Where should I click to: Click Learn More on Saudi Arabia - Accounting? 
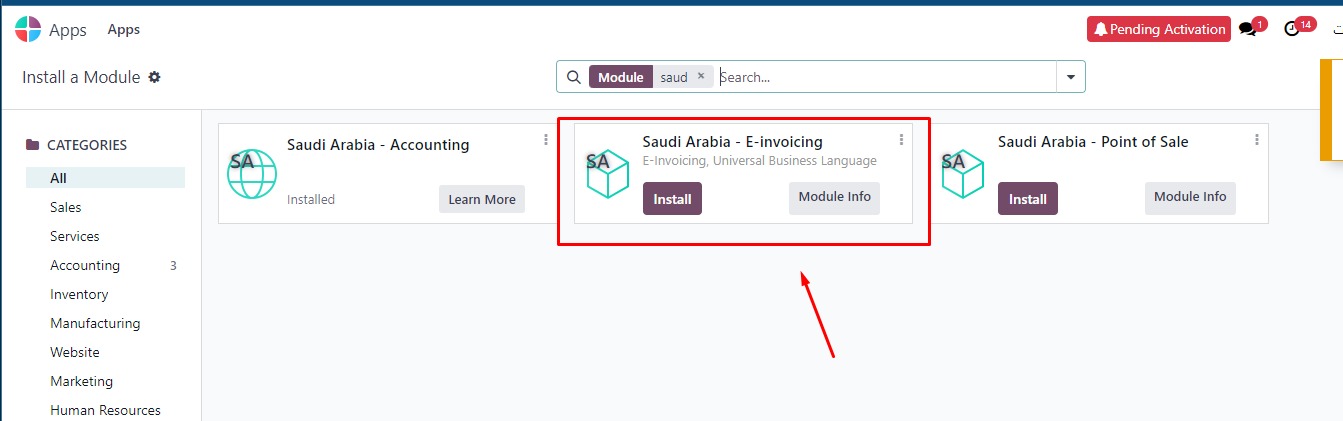481,199
